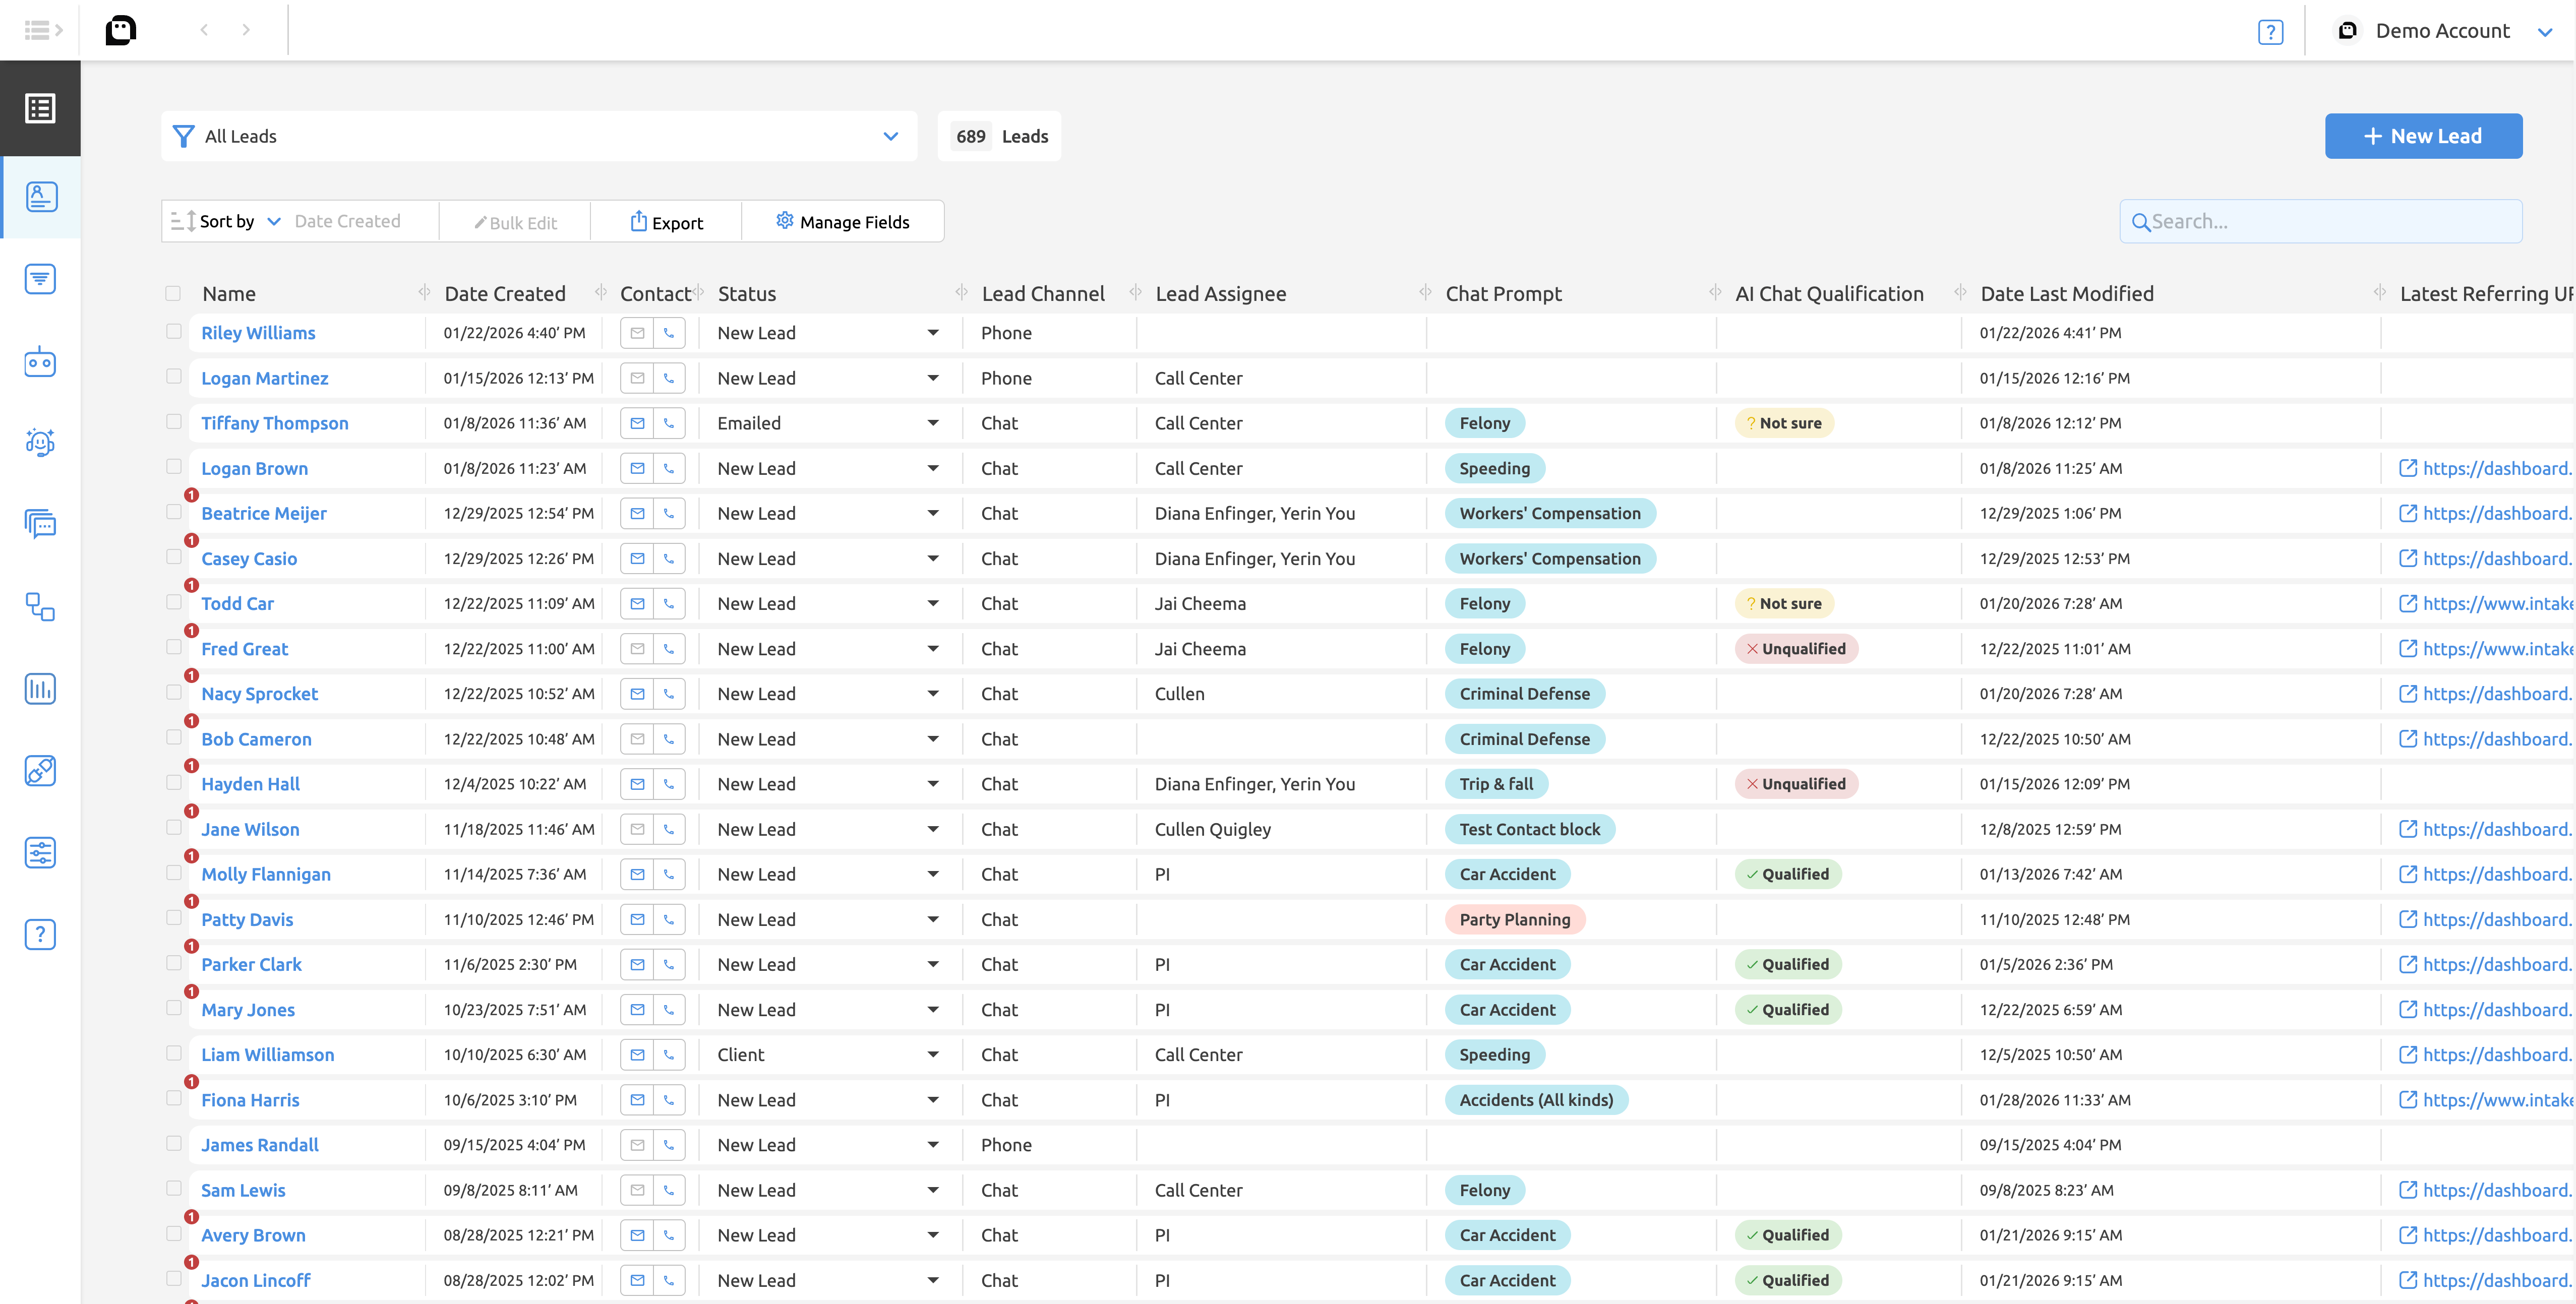Open the Demo Account menu
This screenshot has height=1304, width=2576.
[x=2443, y=31]
